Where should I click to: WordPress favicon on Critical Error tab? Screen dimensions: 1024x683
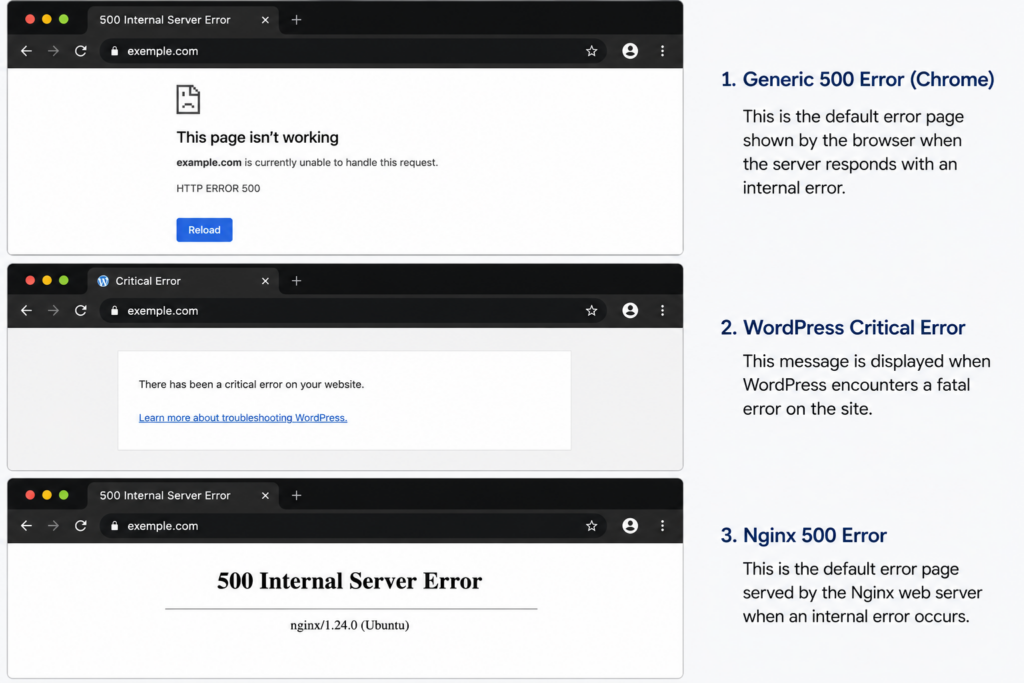(103, 281)
